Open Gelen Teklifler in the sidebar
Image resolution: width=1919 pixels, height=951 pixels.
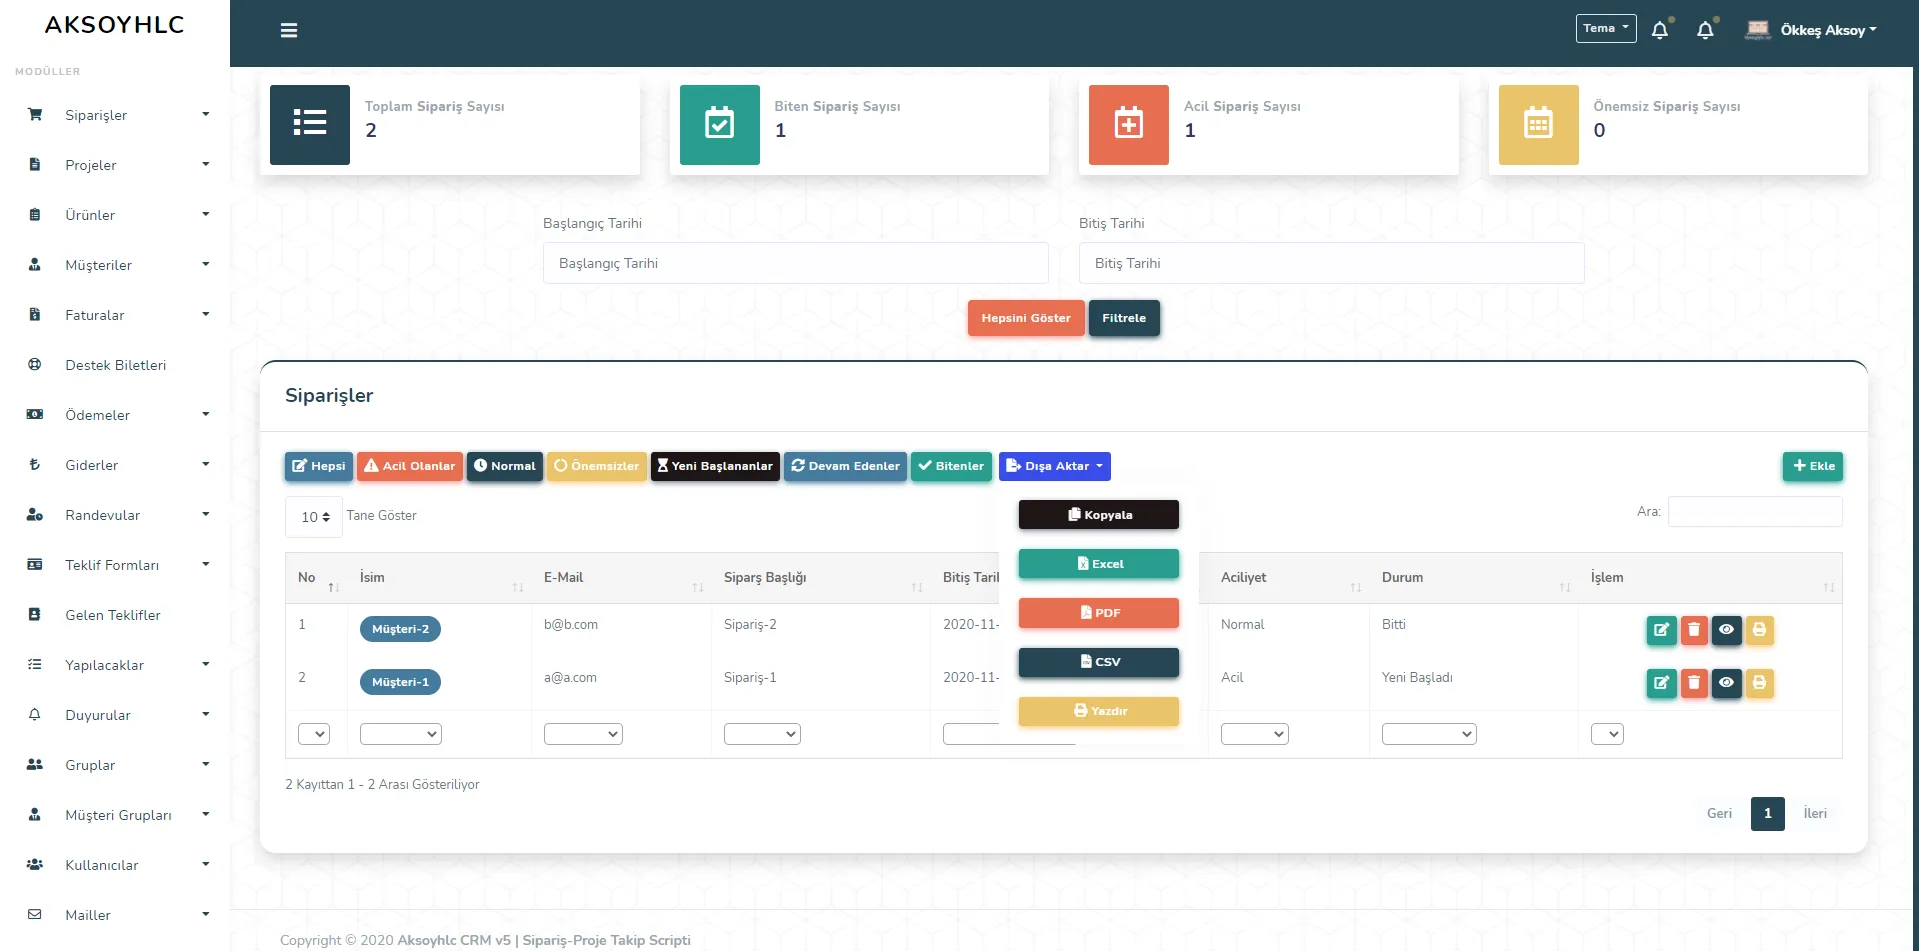tap(115, 614)
